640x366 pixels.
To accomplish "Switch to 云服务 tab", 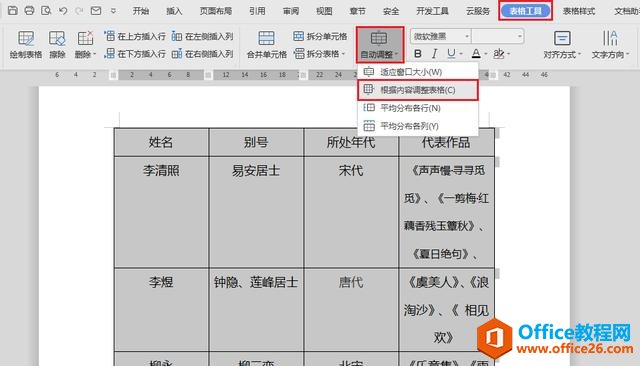I will (478, 11).
